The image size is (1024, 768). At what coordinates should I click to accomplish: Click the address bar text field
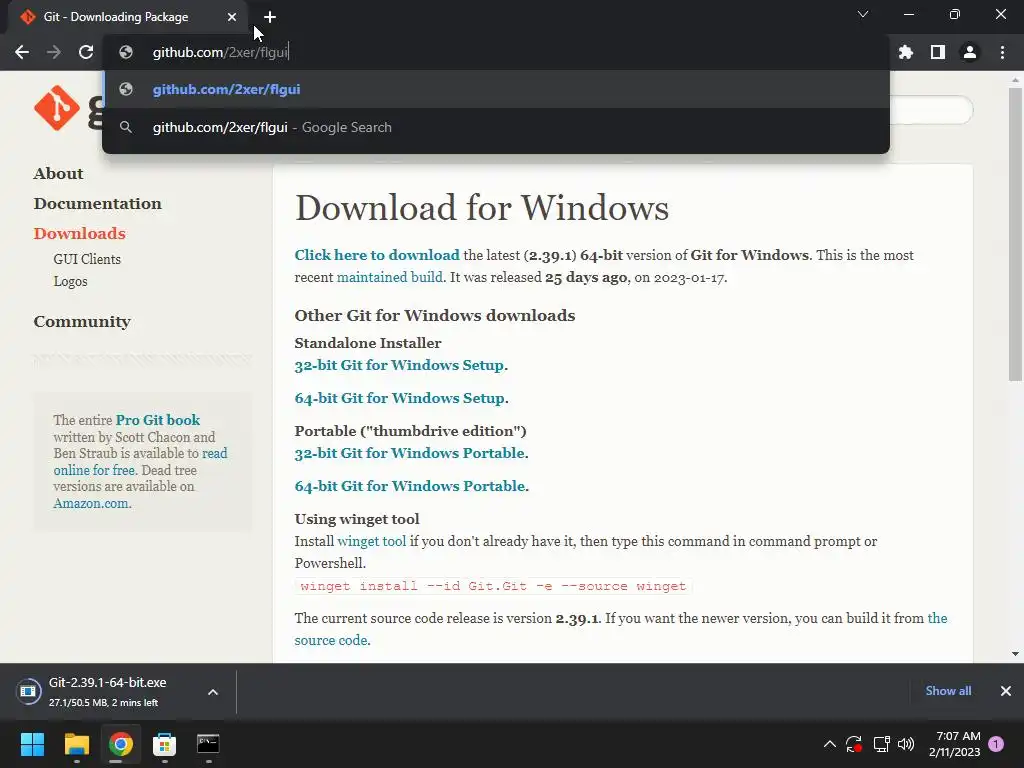coord(496,52)
